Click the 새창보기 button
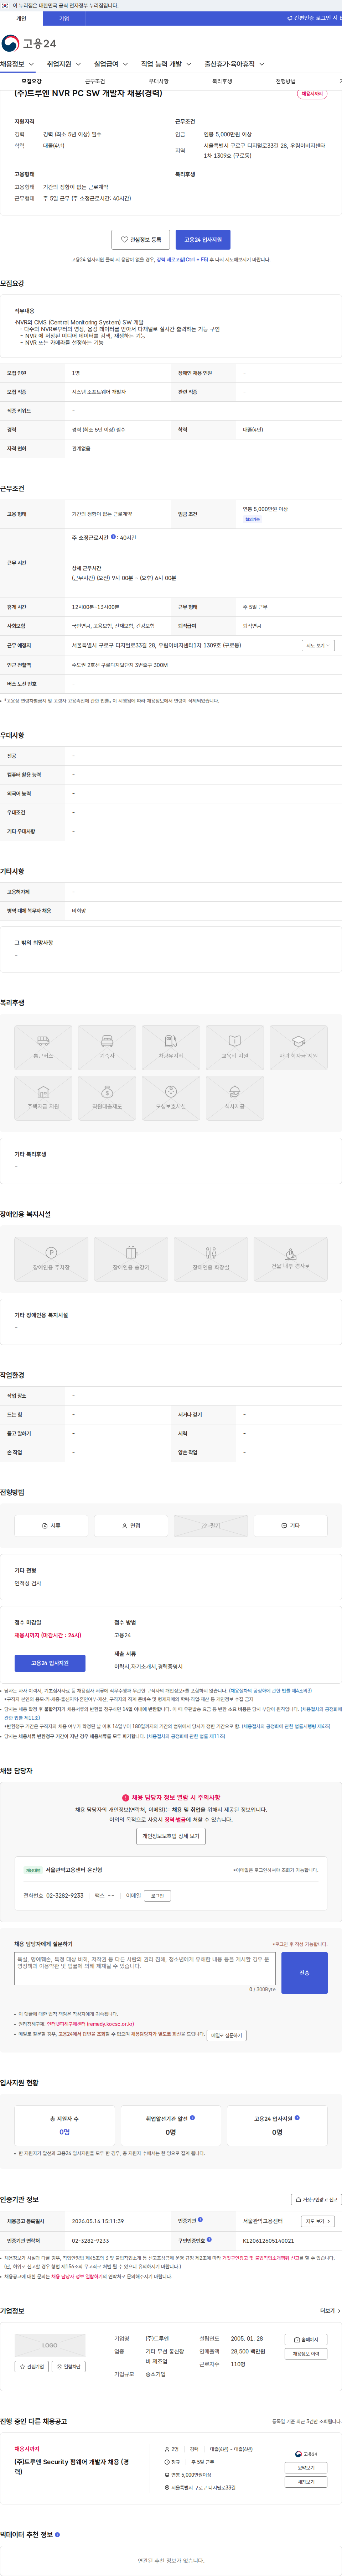 [x=306, y=2482]
